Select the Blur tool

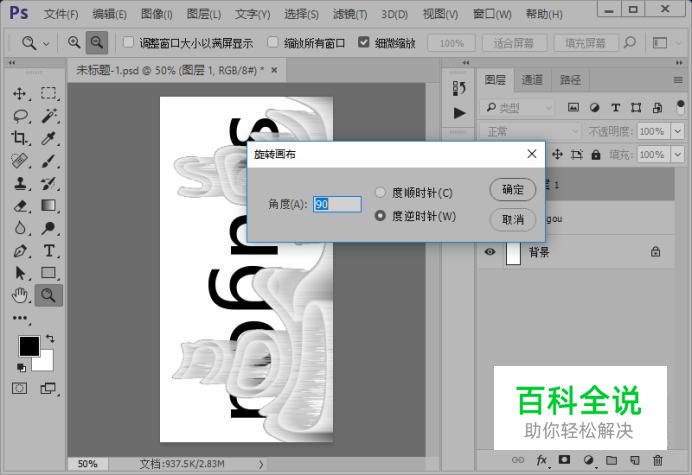pyautogui.click(x=19, y=228)
